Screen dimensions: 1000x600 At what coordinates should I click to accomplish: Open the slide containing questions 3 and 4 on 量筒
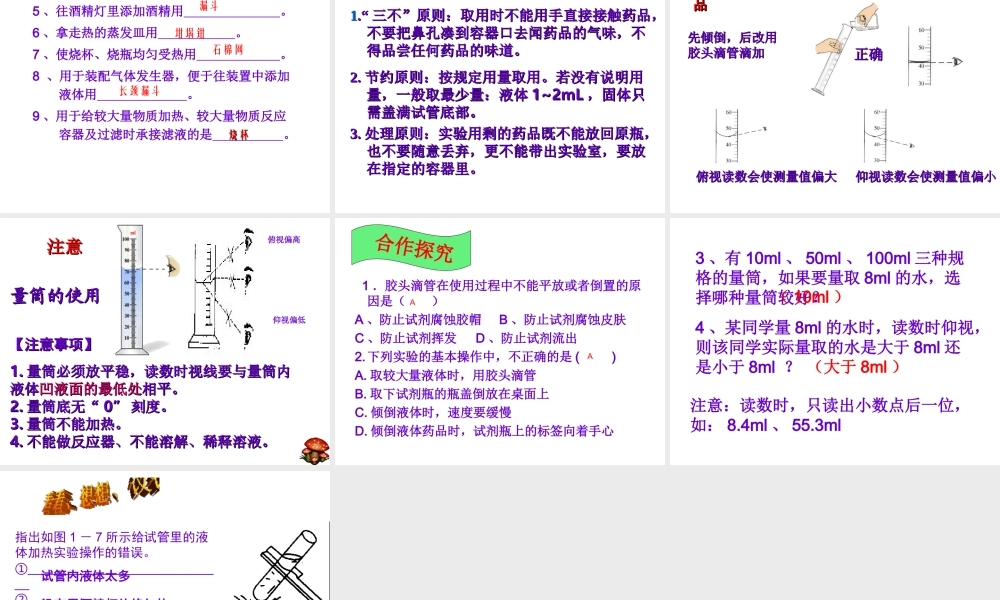click(x=835, y=341)
